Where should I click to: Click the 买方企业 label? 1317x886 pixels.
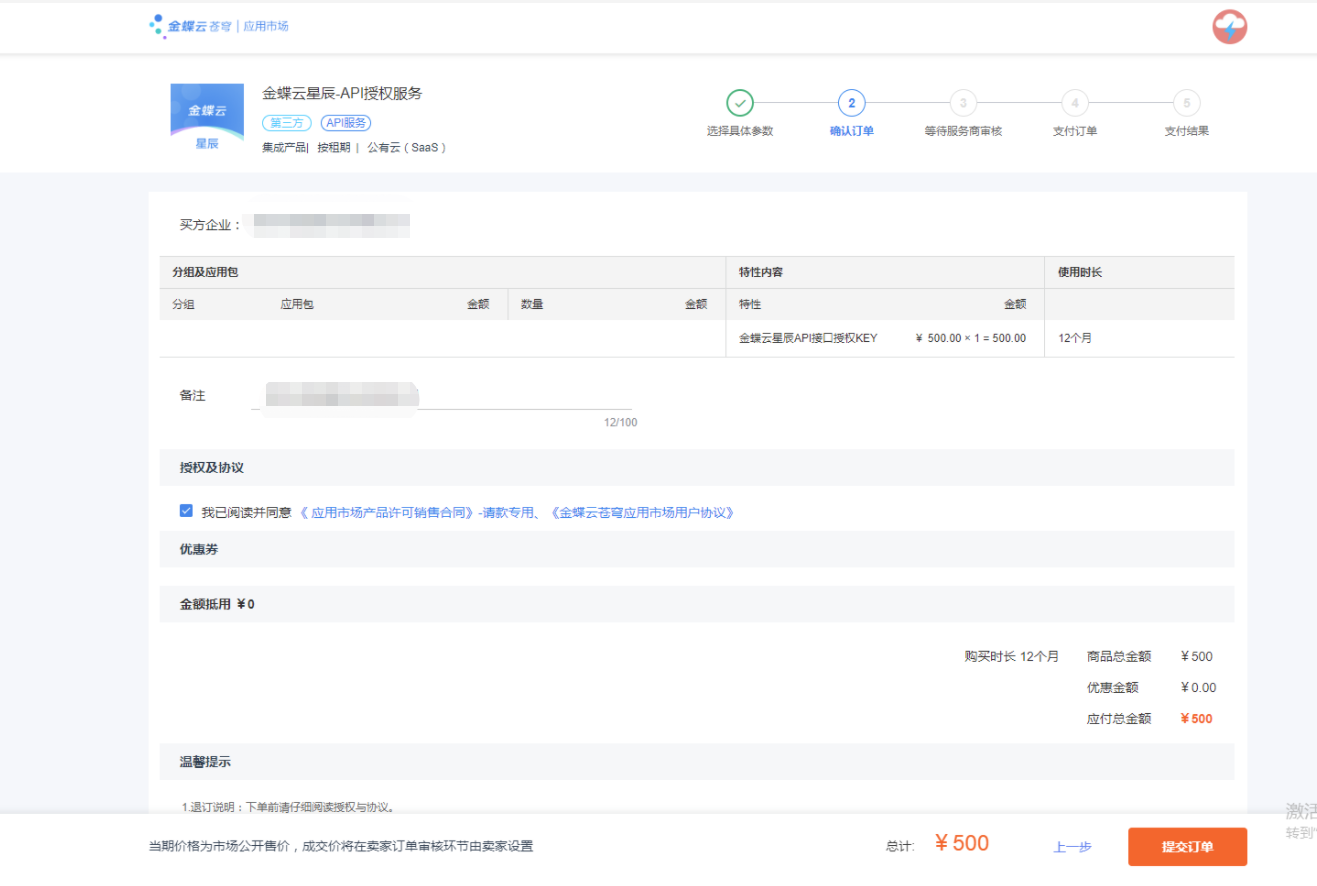[211, 225]
